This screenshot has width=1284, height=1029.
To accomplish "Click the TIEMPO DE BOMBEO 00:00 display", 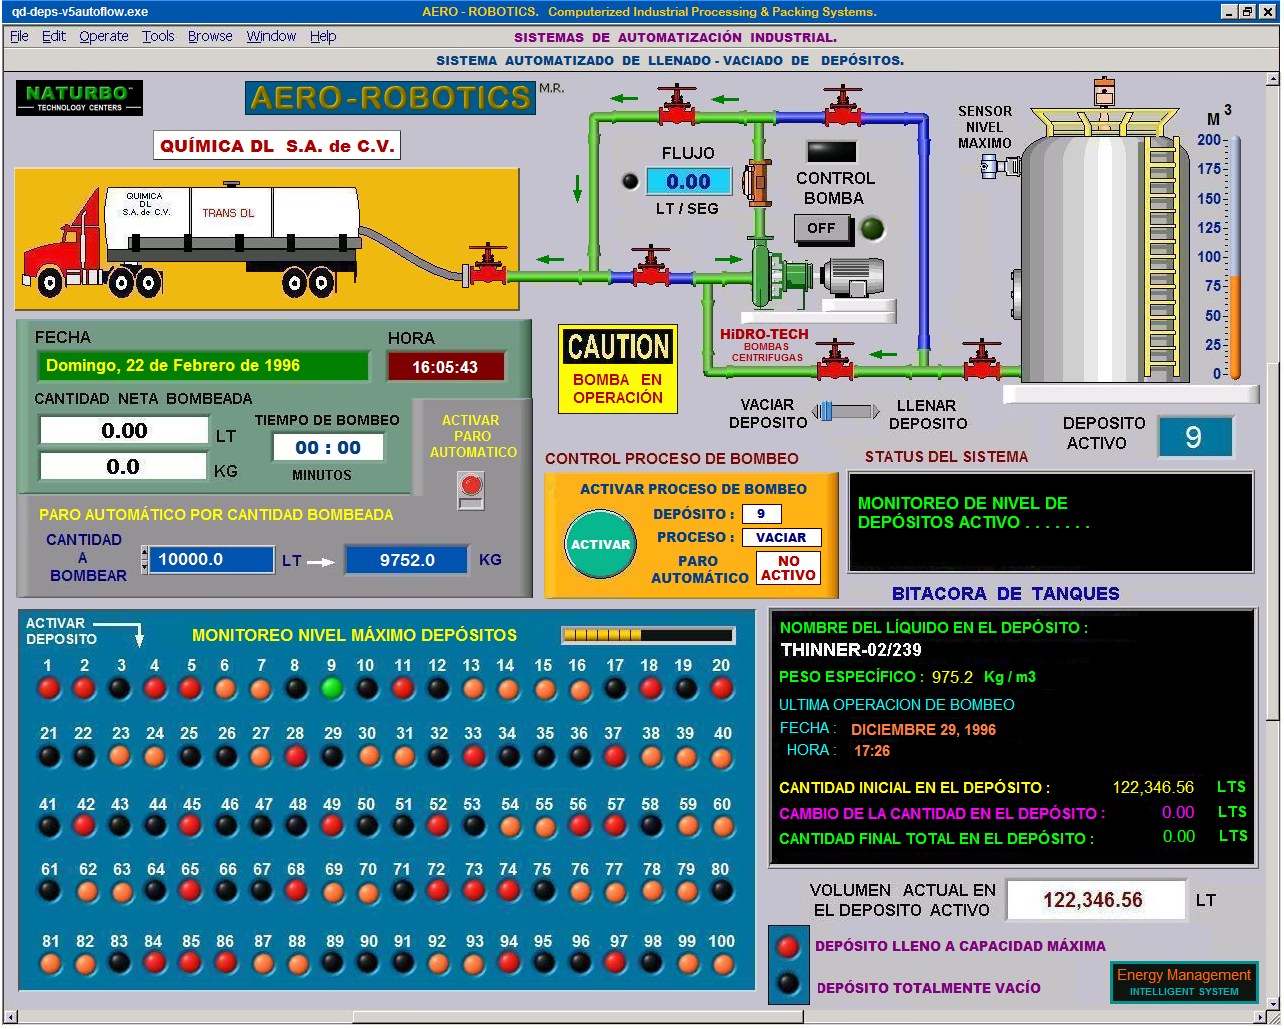I will [328, 448].
